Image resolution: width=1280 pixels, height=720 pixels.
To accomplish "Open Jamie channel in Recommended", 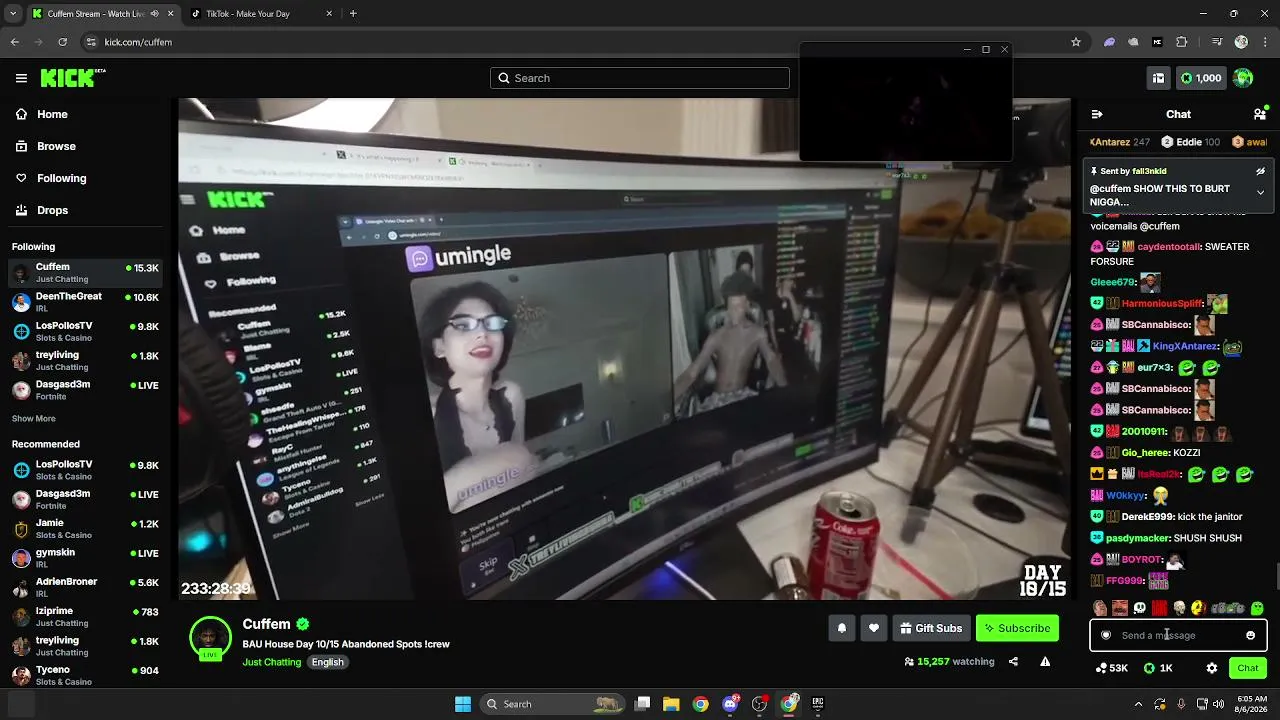I will pos(86,528).
